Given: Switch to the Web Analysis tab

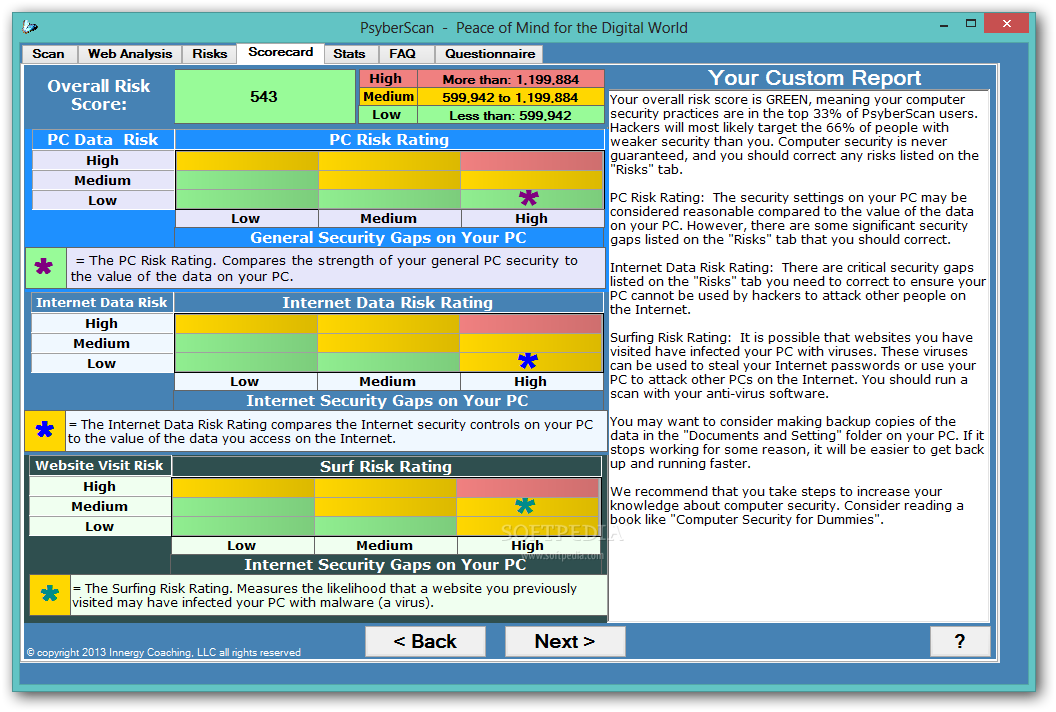Looking at the screenshot, I should (130, 54).
